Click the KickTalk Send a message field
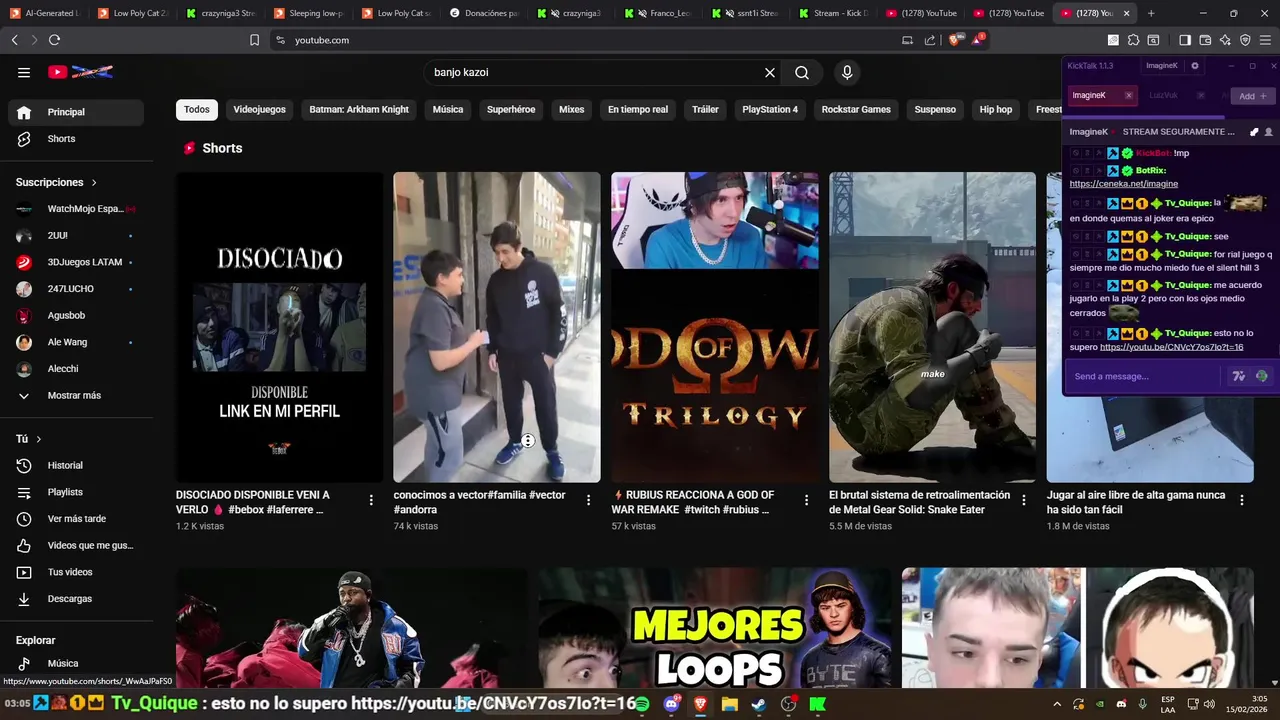Image resolution: width=1280 pixels, height=720 pixels. pos(1145,376)
